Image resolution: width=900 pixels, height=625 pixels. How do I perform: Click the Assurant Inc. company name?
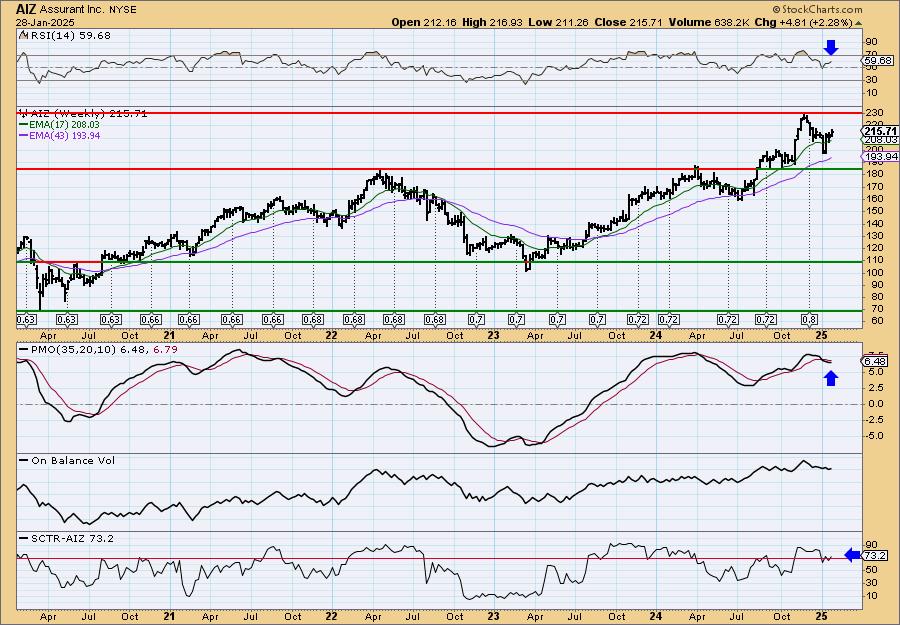[x=72, y=10]
